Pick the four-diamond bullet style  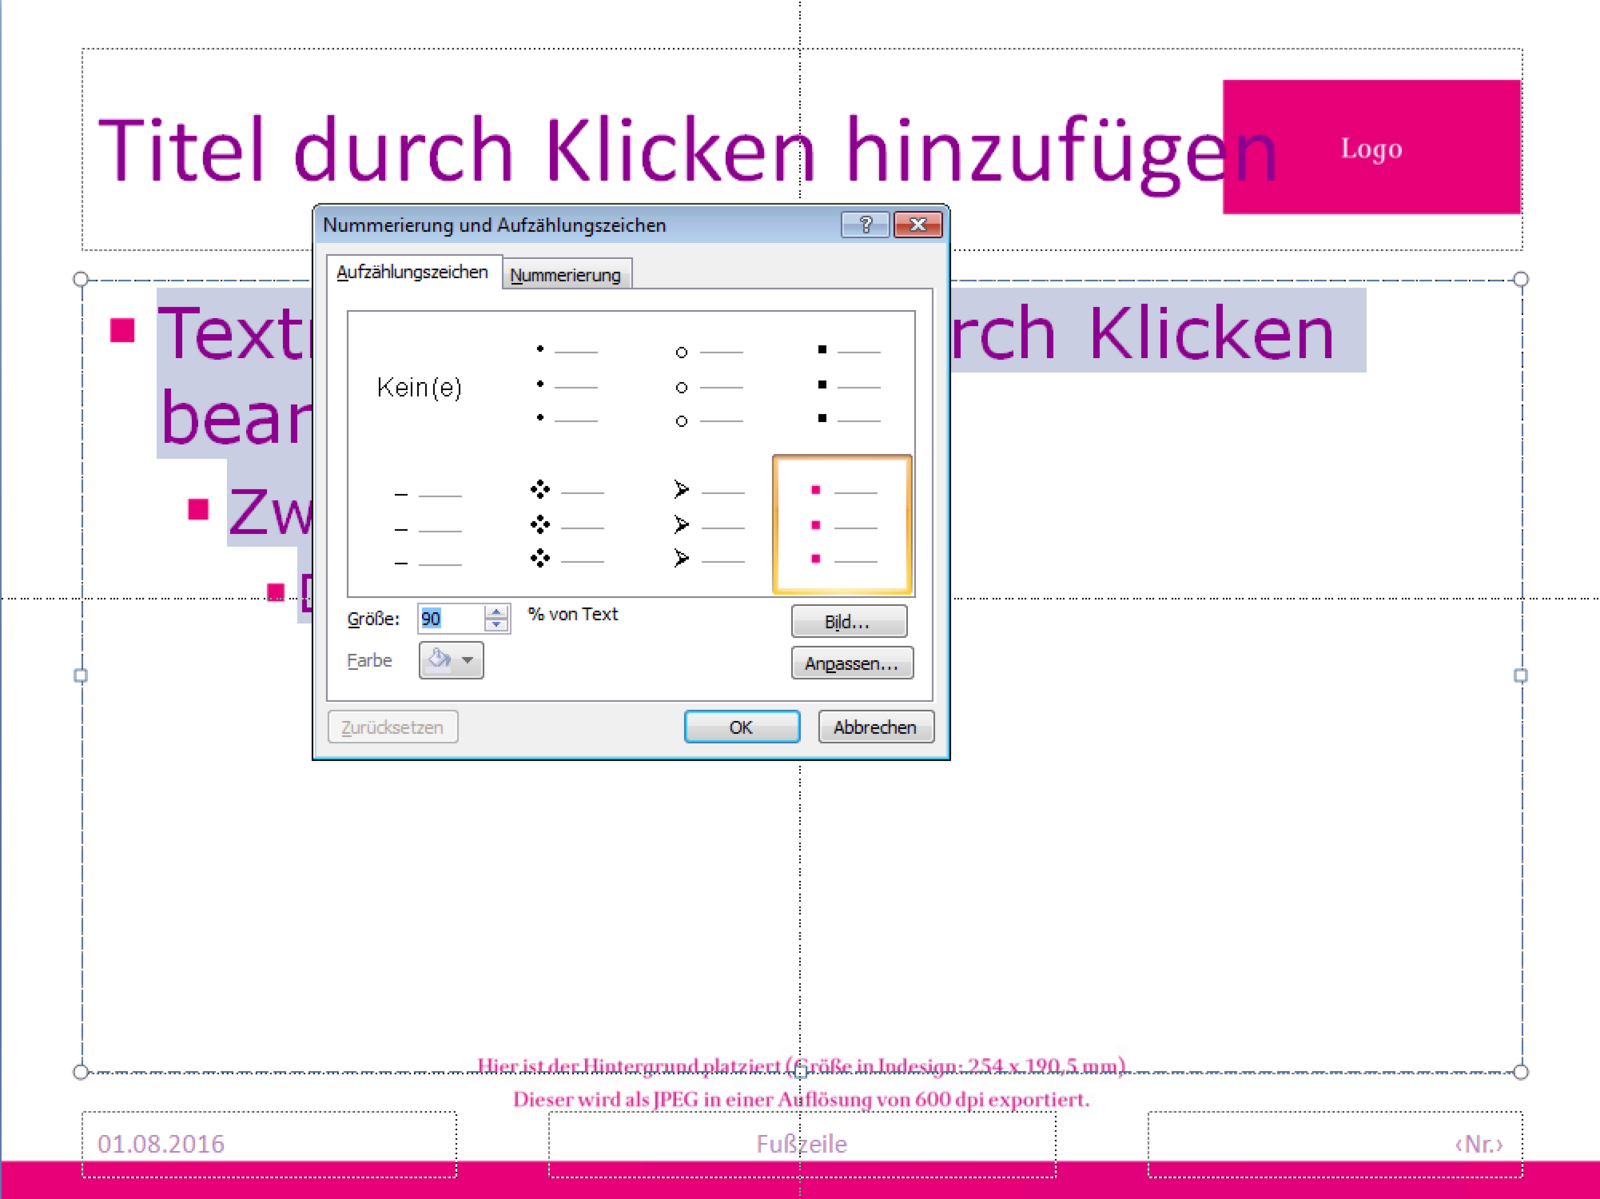tap(566, 524)
